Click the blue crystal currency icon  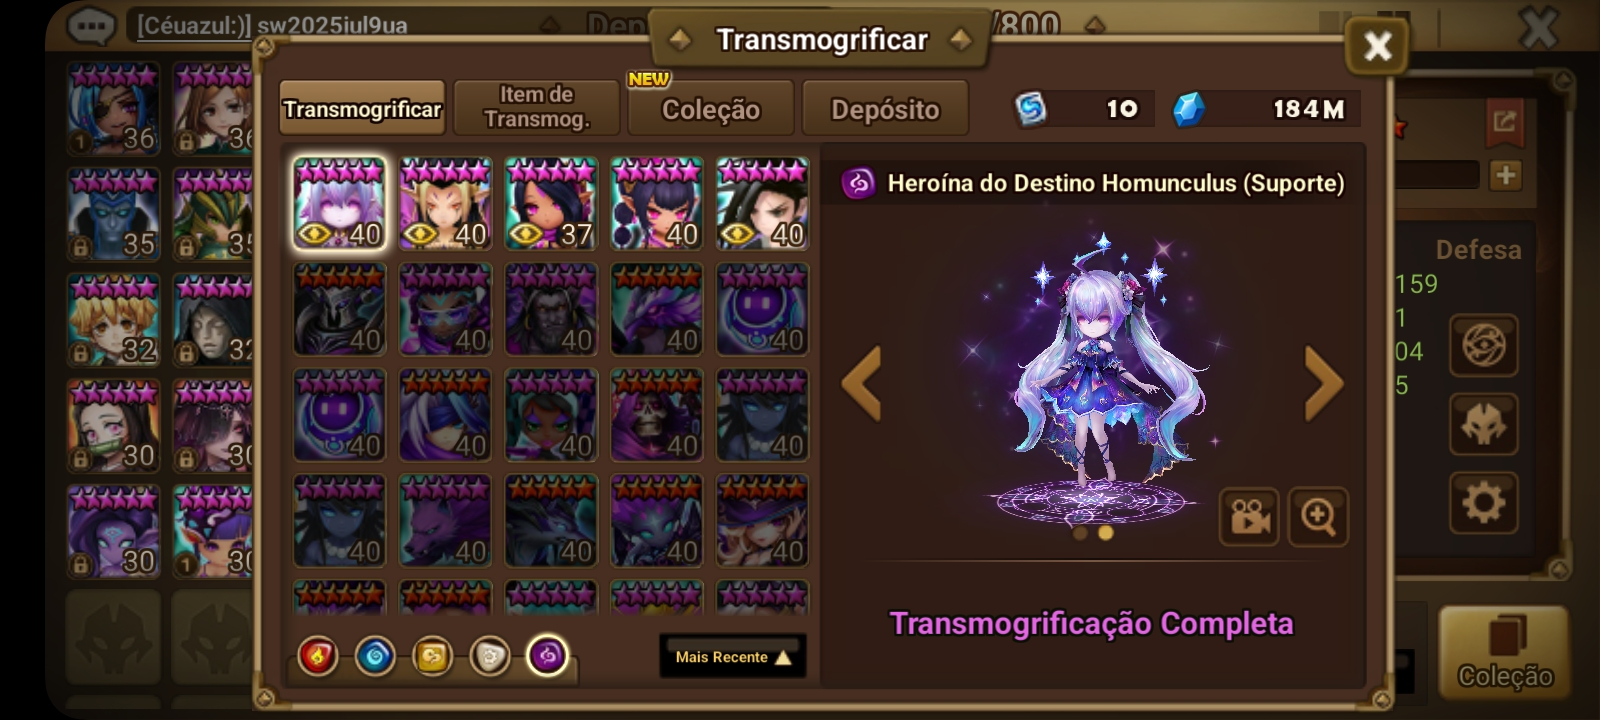pos(1187,109)
